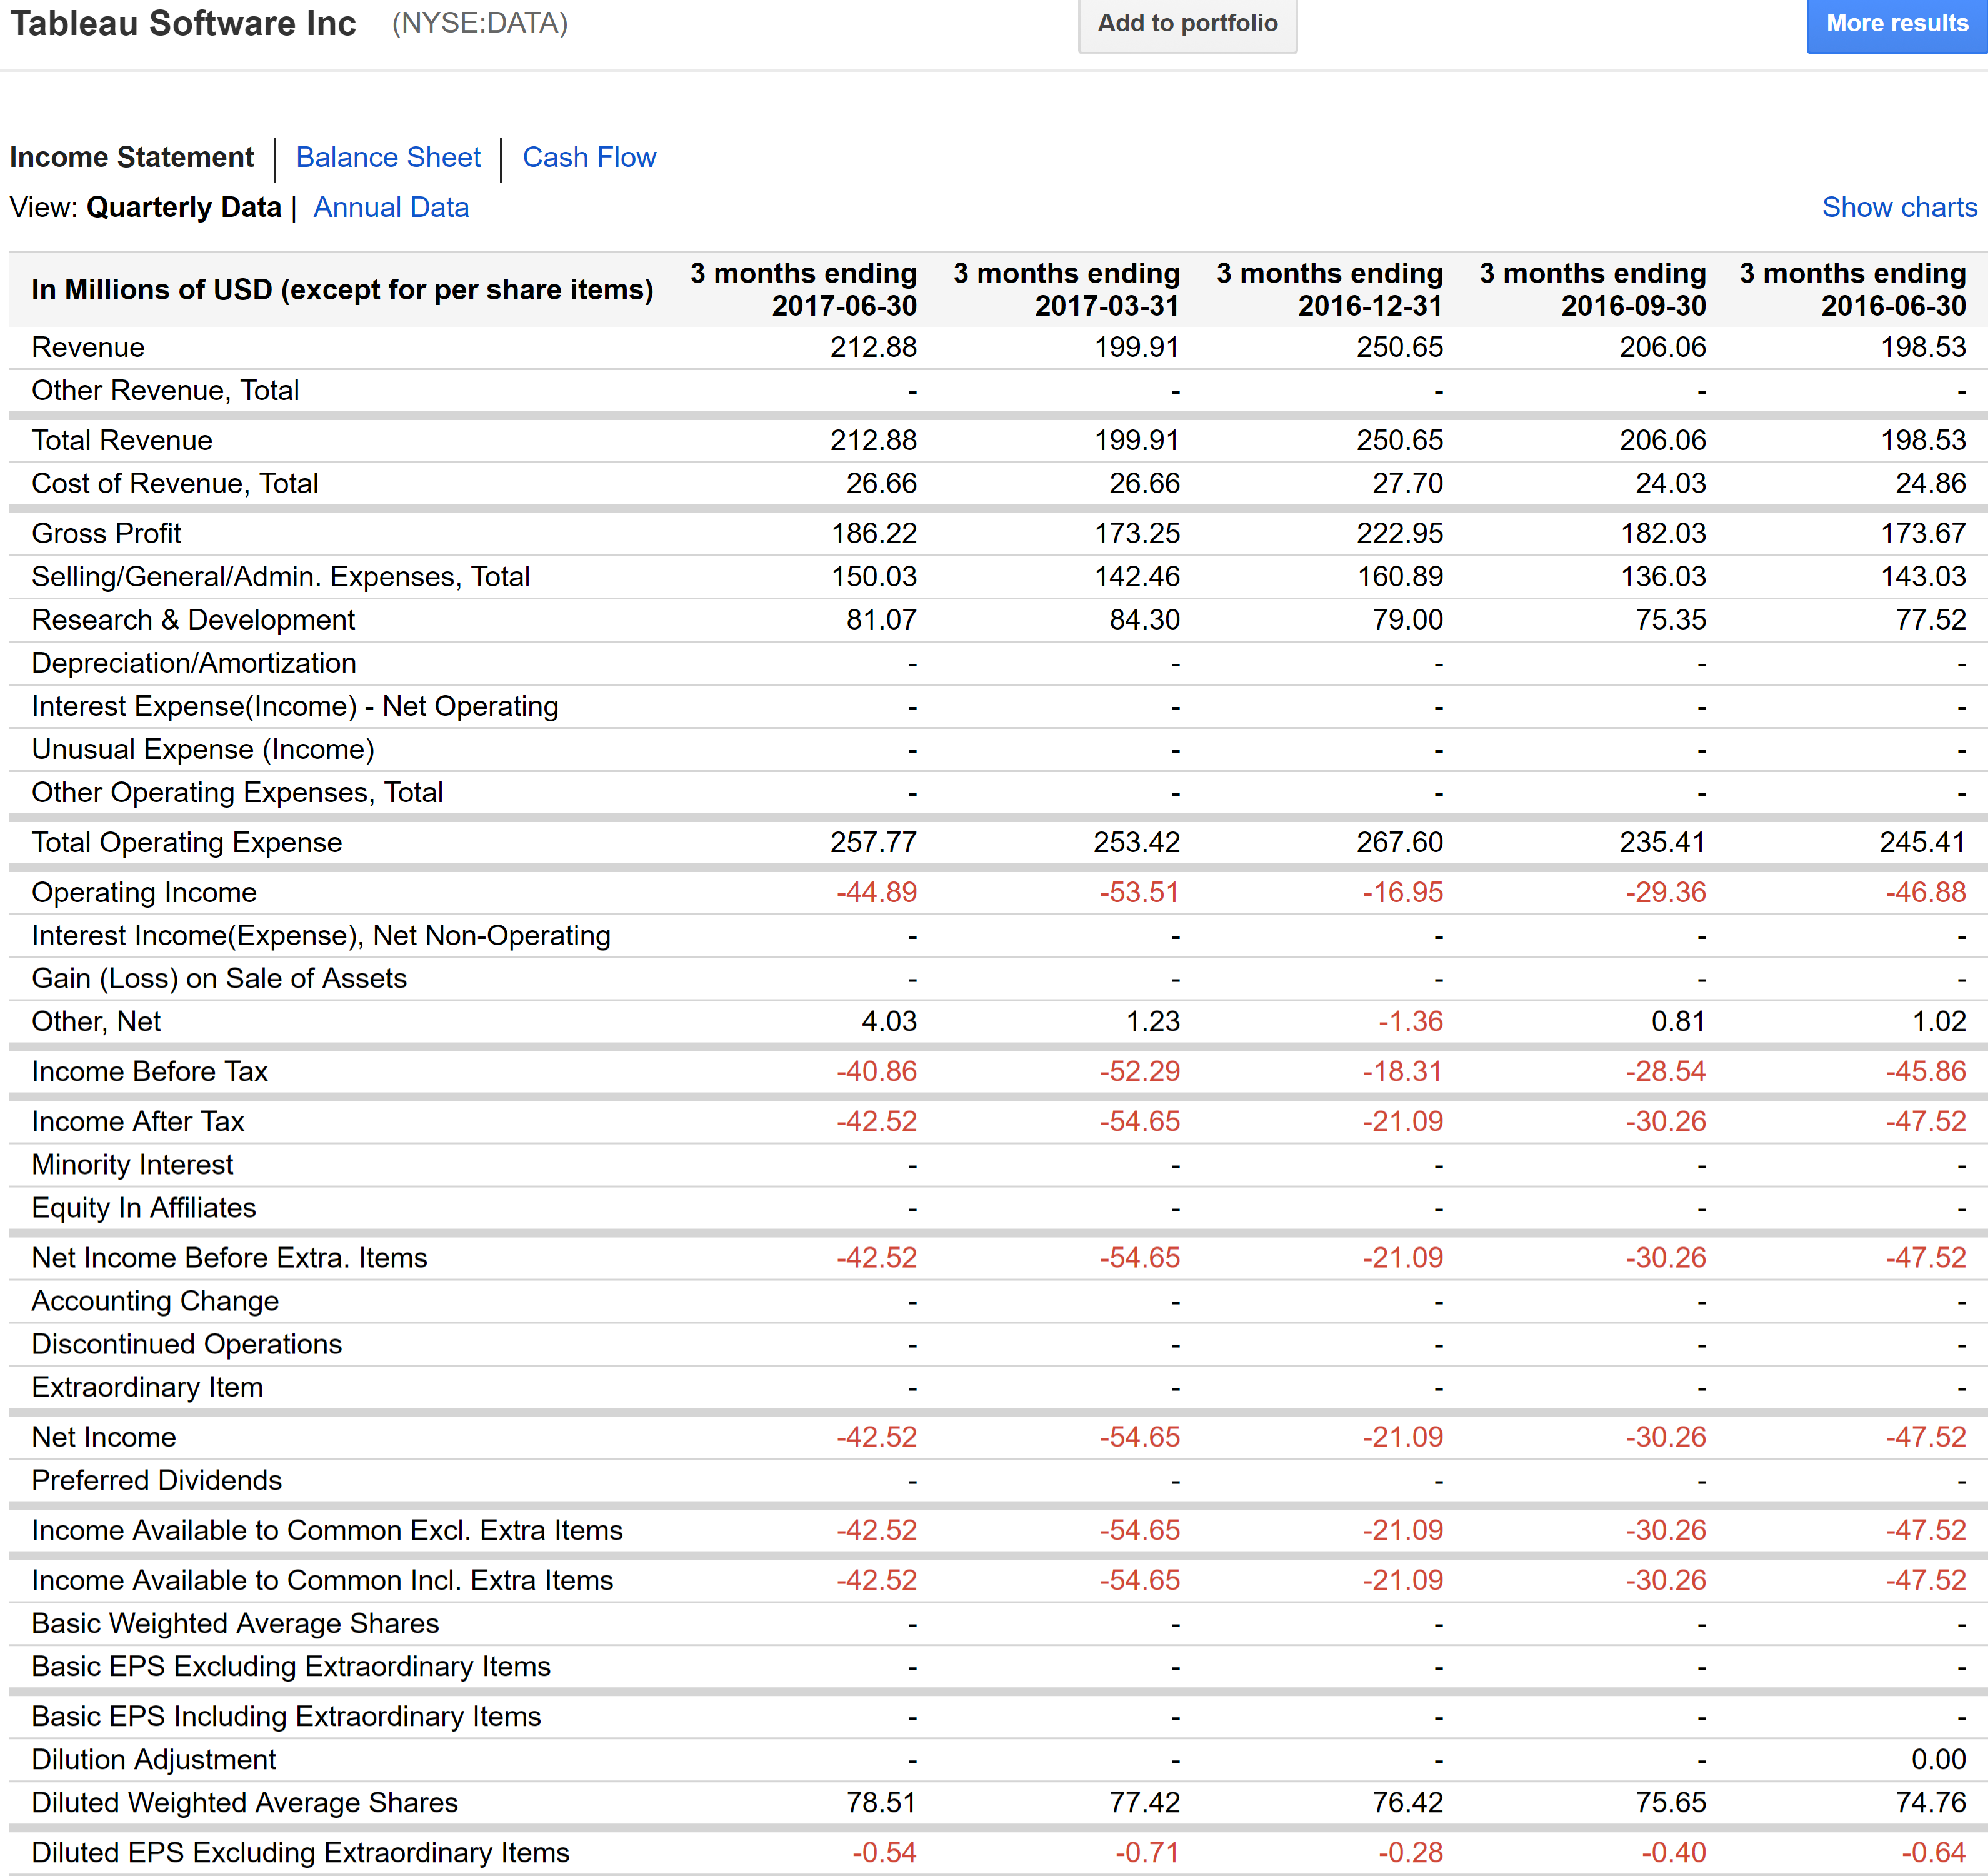Click Other, Net value -1.36
The image size is (1988, 1876).
[1410, 1022]
